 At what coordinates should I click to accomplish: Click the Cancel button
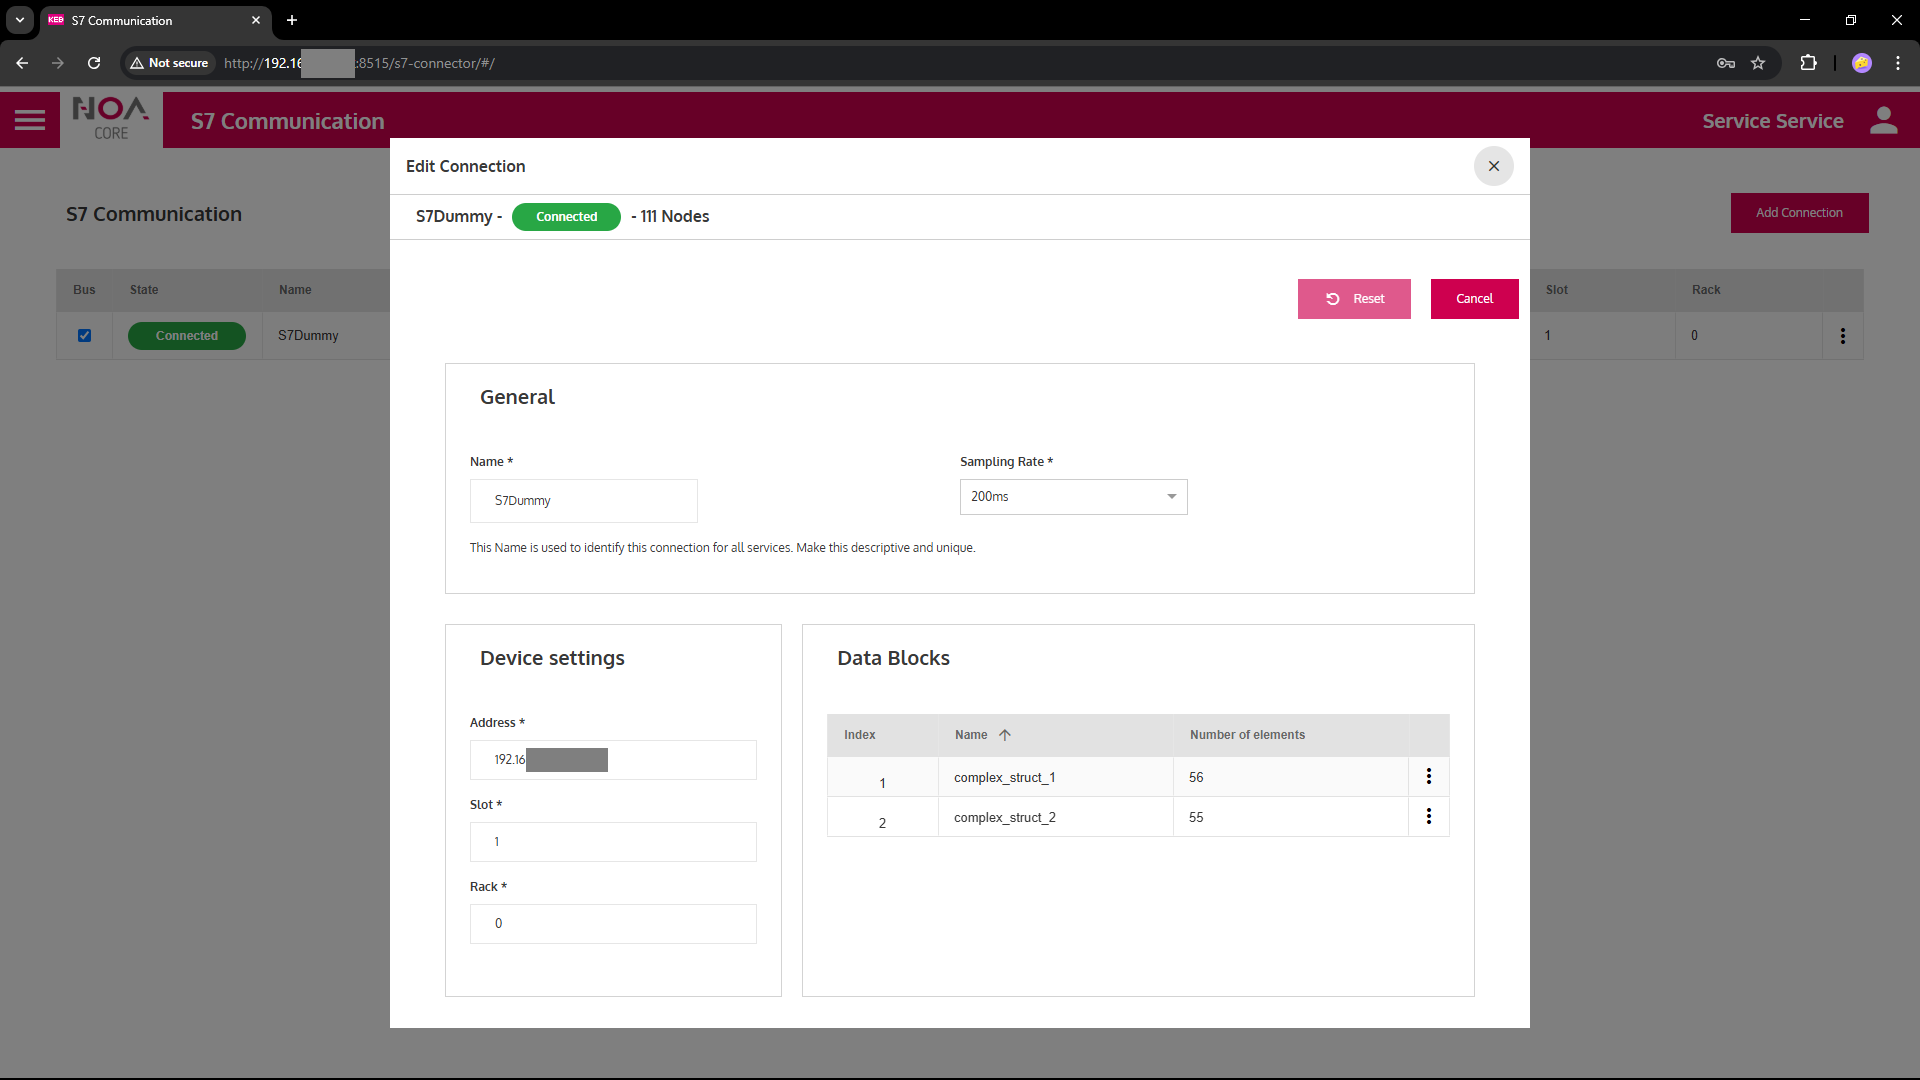point(1474,299)
